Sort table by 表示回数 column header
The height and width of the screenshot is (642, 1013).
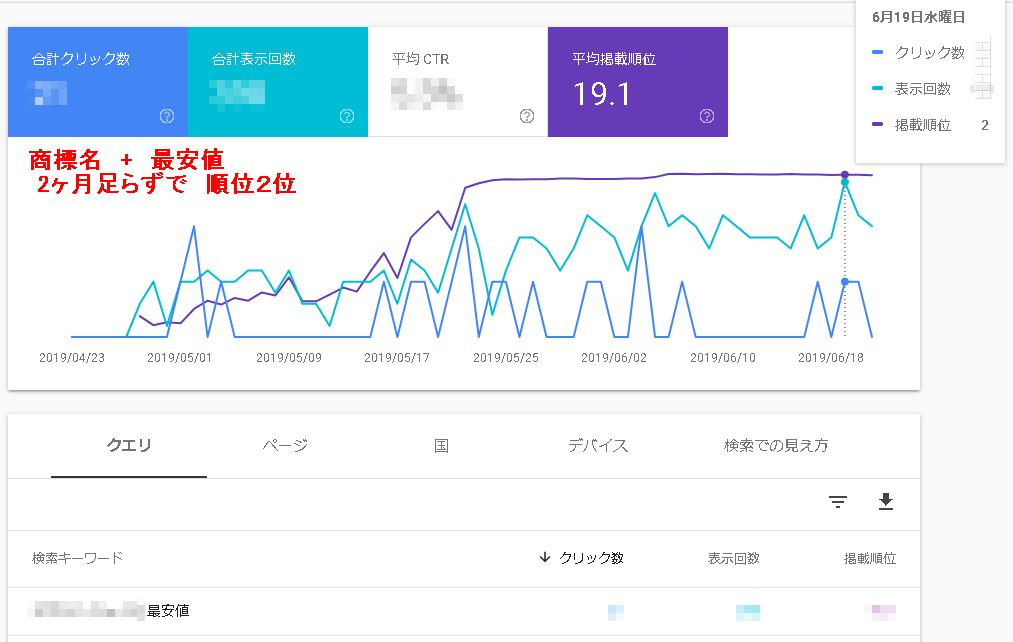(733, 558)
